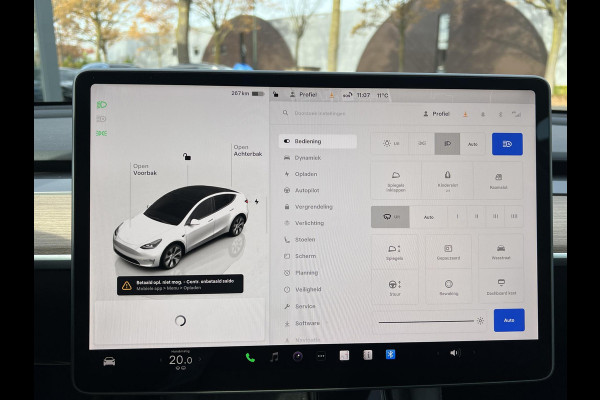The image size is (600, 400).
Task: Select wiper speed IIII
Action: pyautogui.click(x=514, y=217)
